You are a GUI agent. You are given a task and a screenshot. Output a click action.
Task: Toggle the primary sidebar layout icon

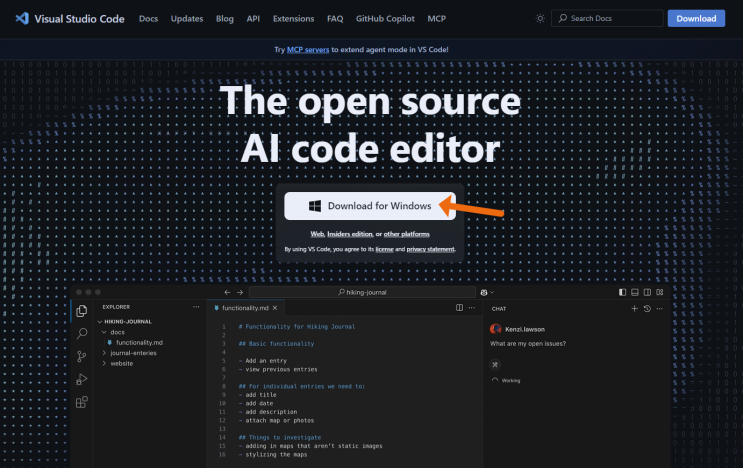622,292
